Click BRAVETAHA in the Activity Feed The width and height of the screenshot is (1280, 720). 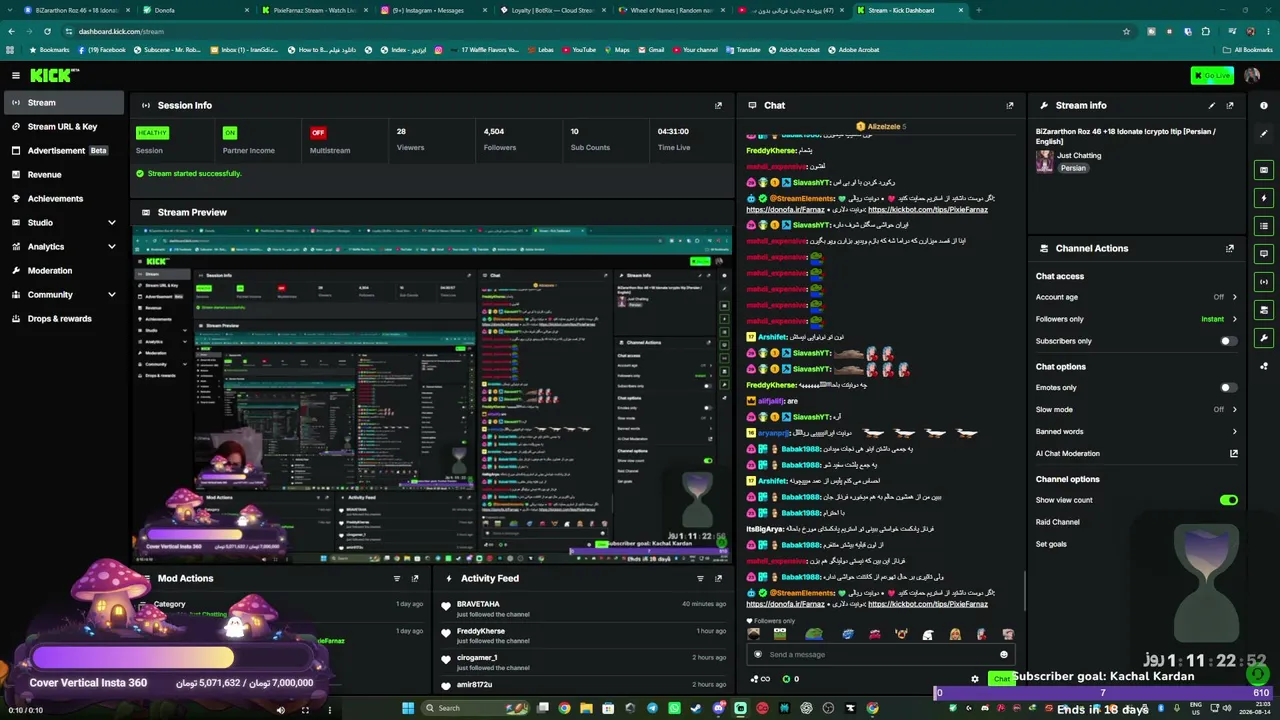[x=478, y=604]
